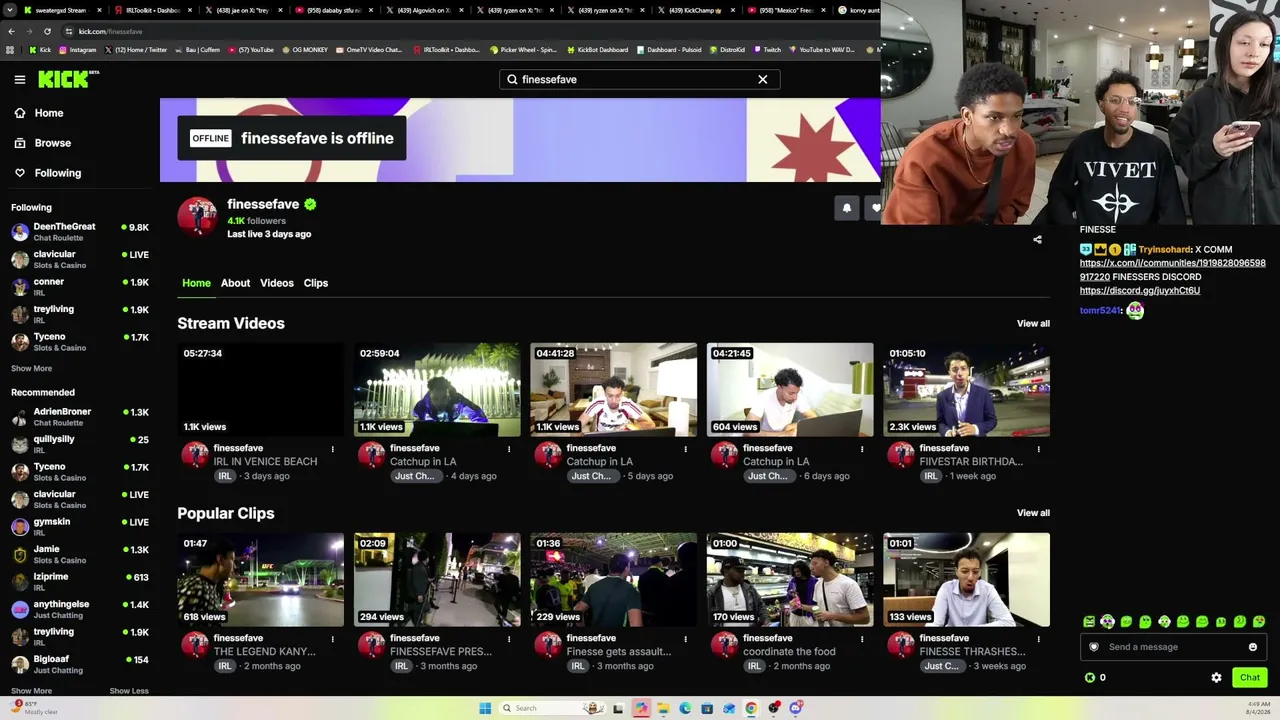Clear the finessefave search text

(763, 79)
